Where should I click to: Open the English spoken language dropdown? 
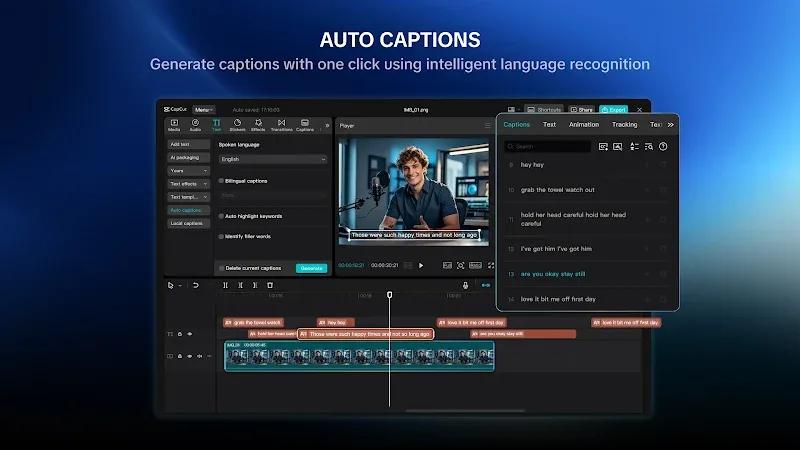272,159
